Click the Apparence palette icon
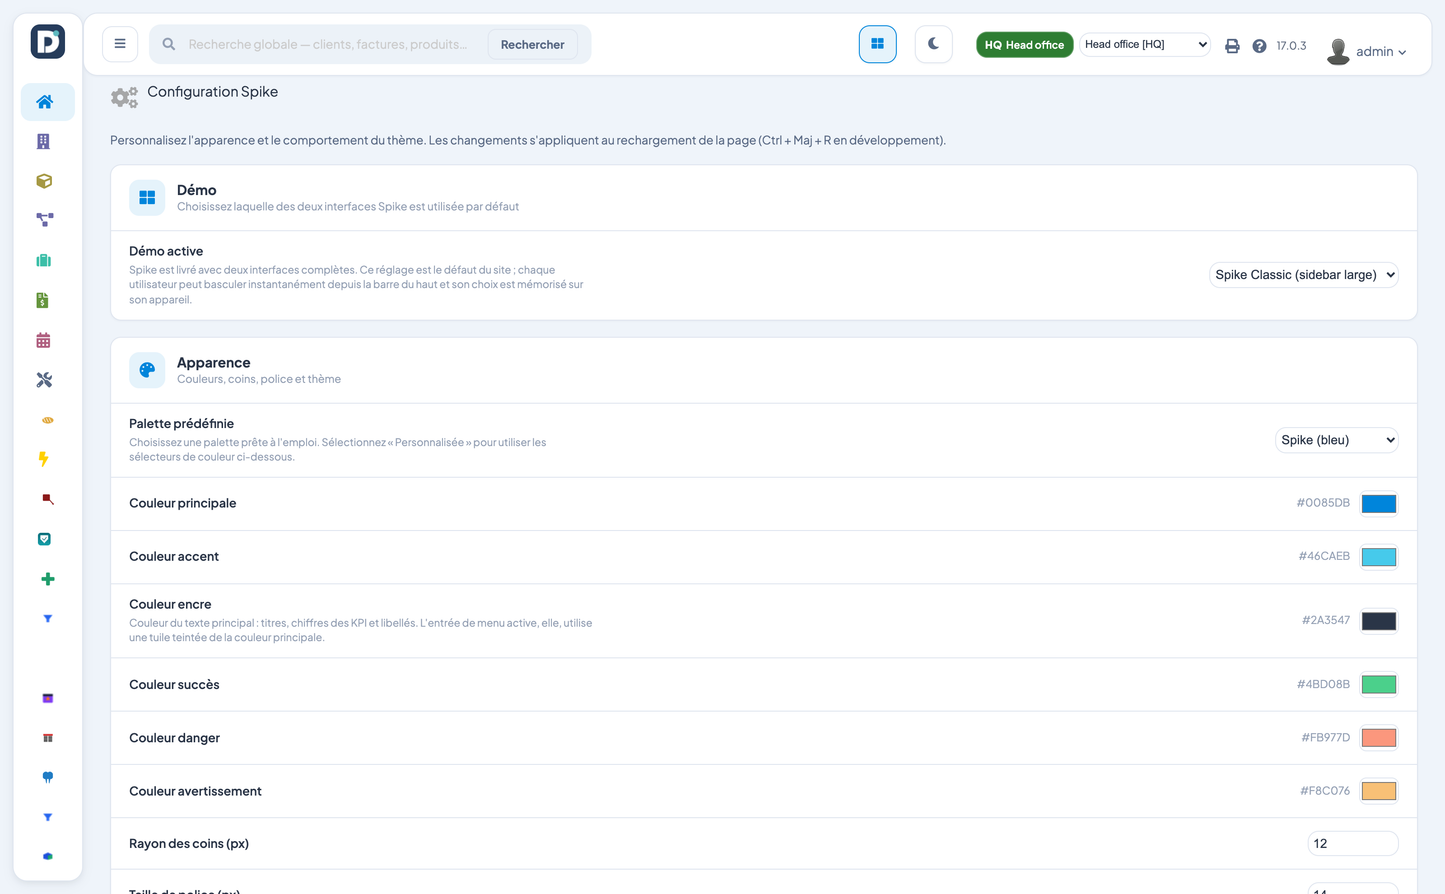The width and height of the screenshot is (1445, 894). (147, 370)
